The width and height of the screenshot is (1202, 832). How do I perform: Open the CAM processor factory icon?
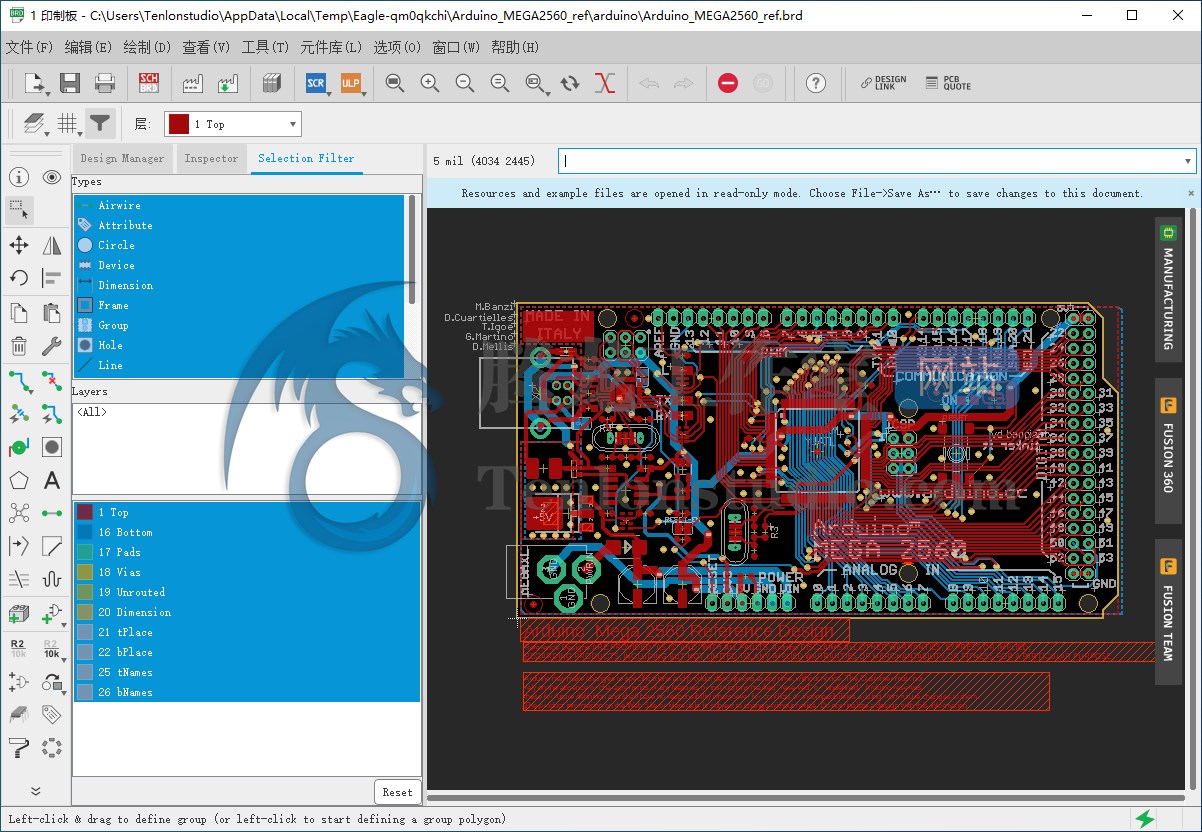tap(193, 84)
